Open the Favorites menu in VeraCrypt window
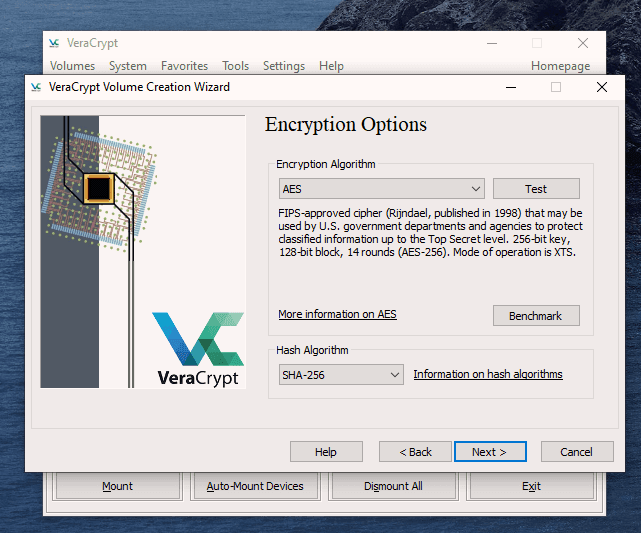The width and height of the screenshot is (641, 533). pos(184,66)
